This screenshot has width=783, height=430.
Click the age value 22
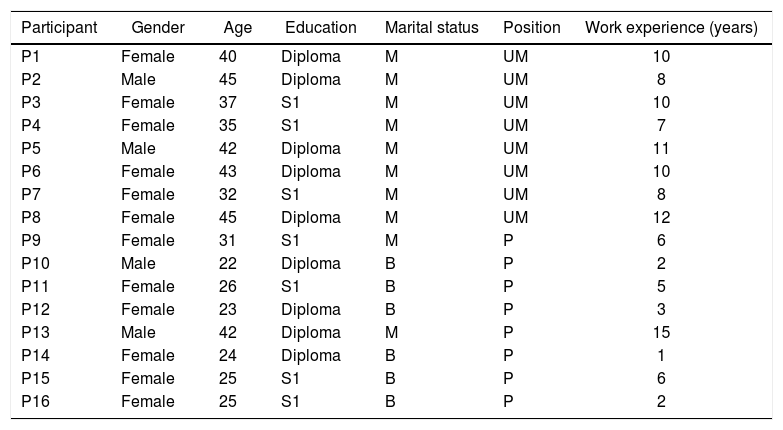click(228, 264)
